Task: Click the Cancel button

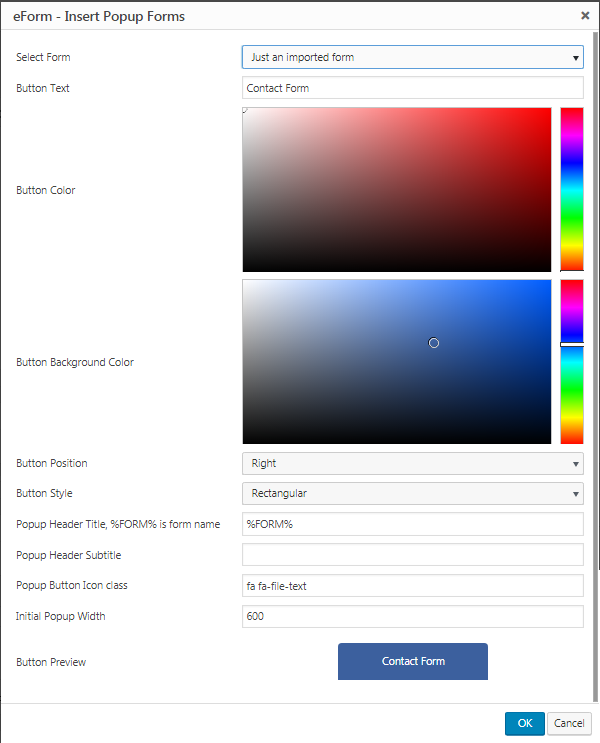Action: click(x=569, y=724)
